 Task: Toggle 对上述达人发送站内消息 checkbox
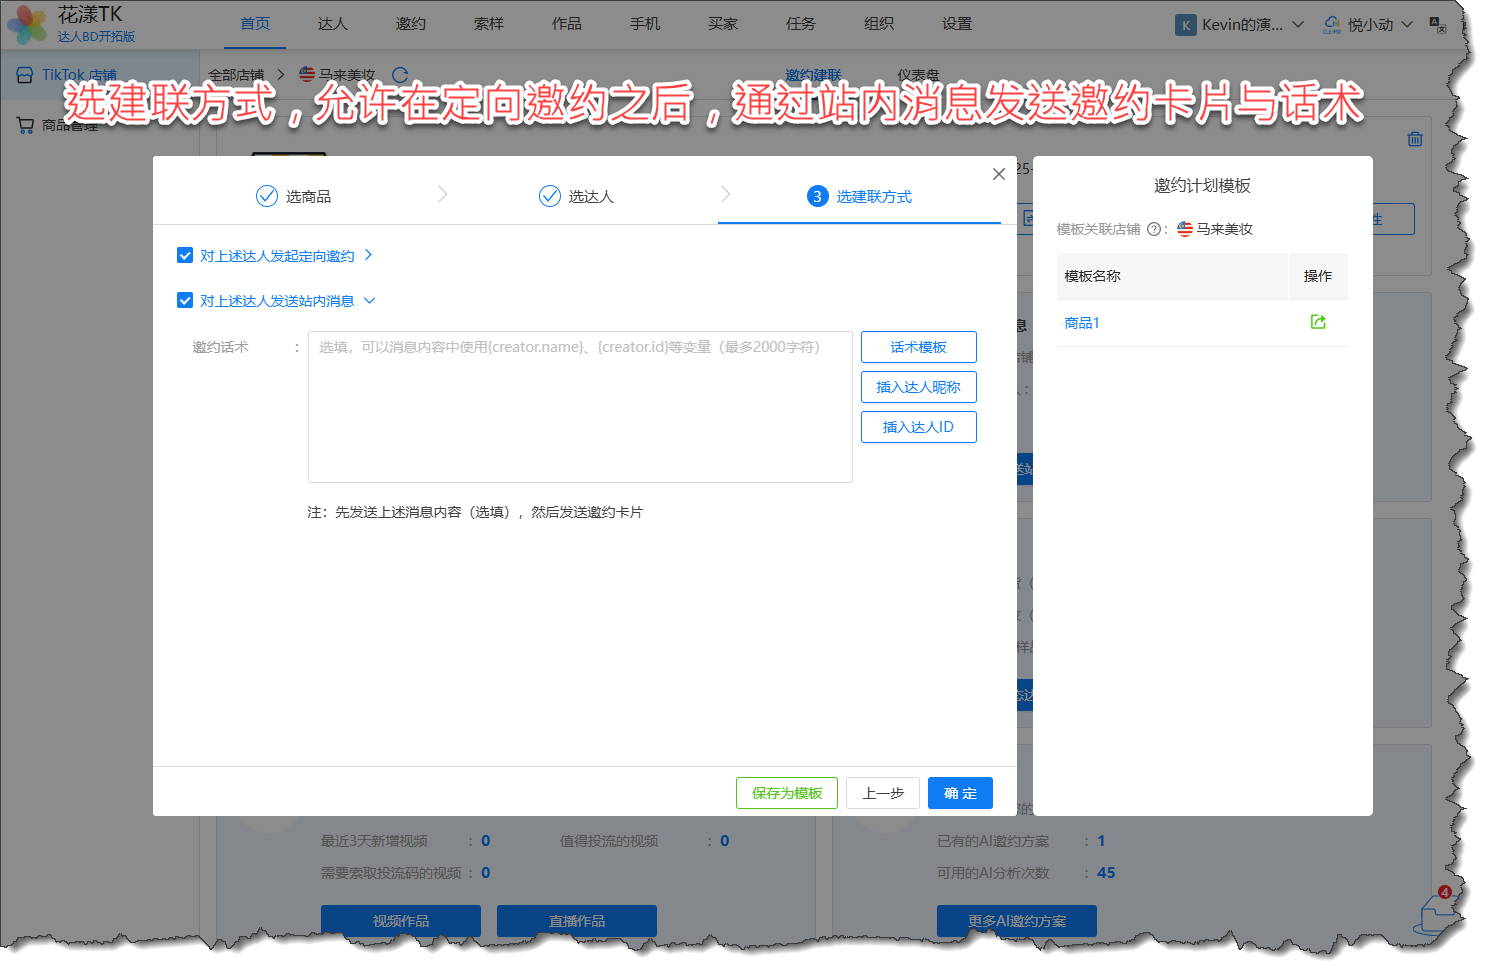185,301
